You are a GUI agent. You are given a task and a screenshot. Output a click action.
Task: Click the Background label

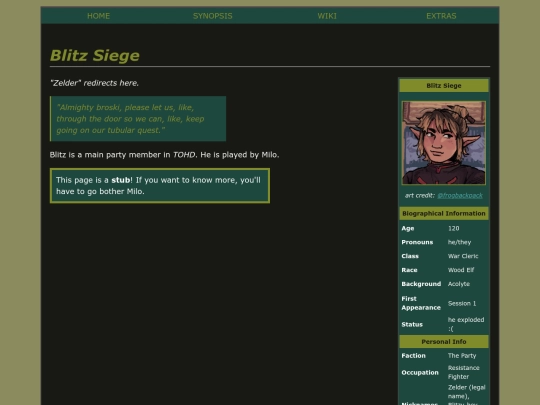pos(421,284)
